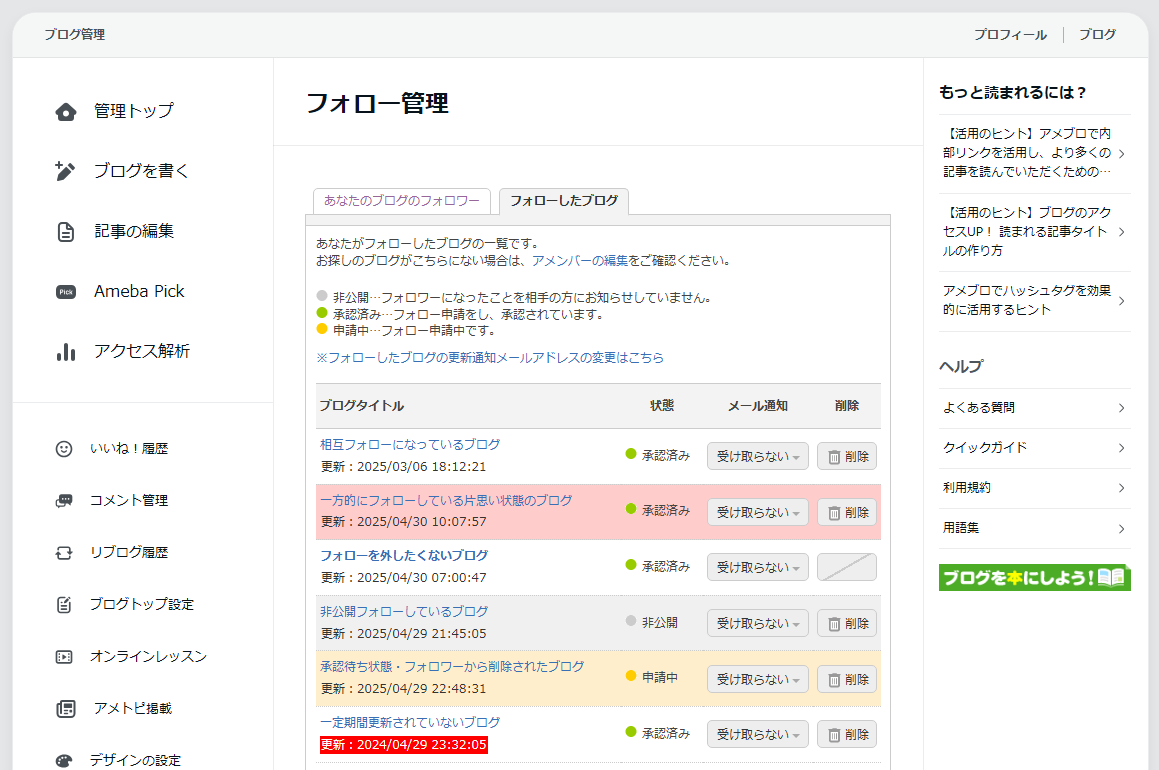Open 管理トップ in the sidebar
This screenshot has width=1159, height=770.
(x=134, y=111)
